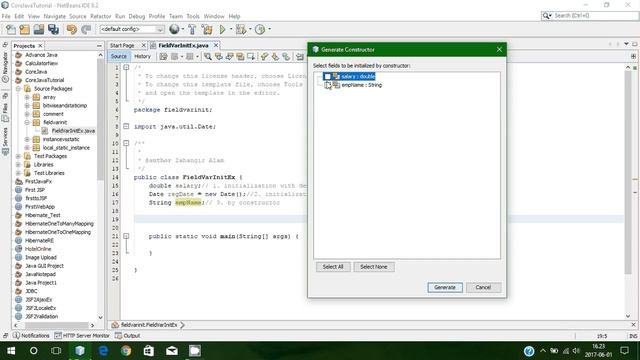Viewport: 640px width, 360px height.
Task: Click the Windows Start button
Action: point(11,351)
